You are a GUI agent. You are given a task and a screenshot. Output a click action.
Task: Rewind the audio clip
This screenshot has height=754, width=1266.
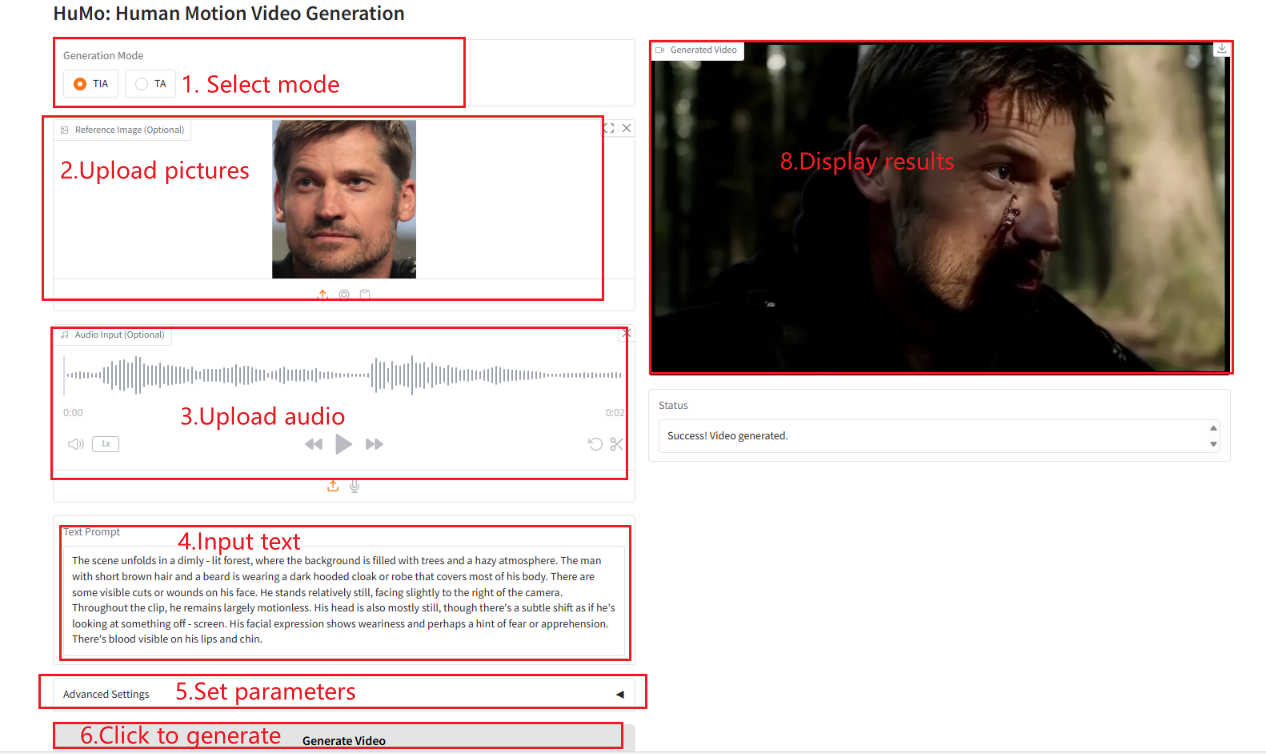(x=314, y=444)
